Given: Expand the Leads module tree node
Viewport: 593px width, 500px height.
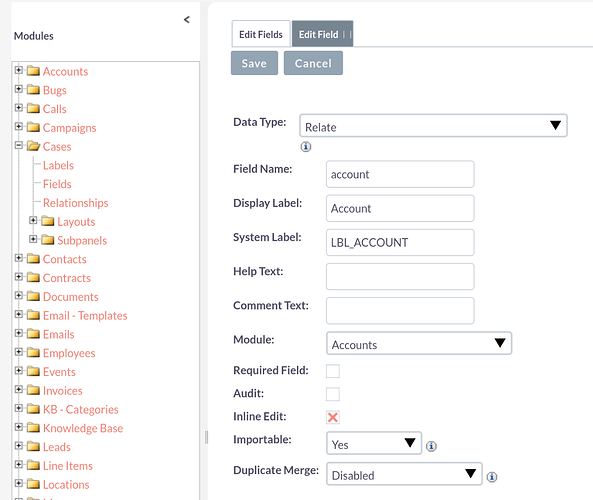Looking at the screenshot, I should [19, 446].
